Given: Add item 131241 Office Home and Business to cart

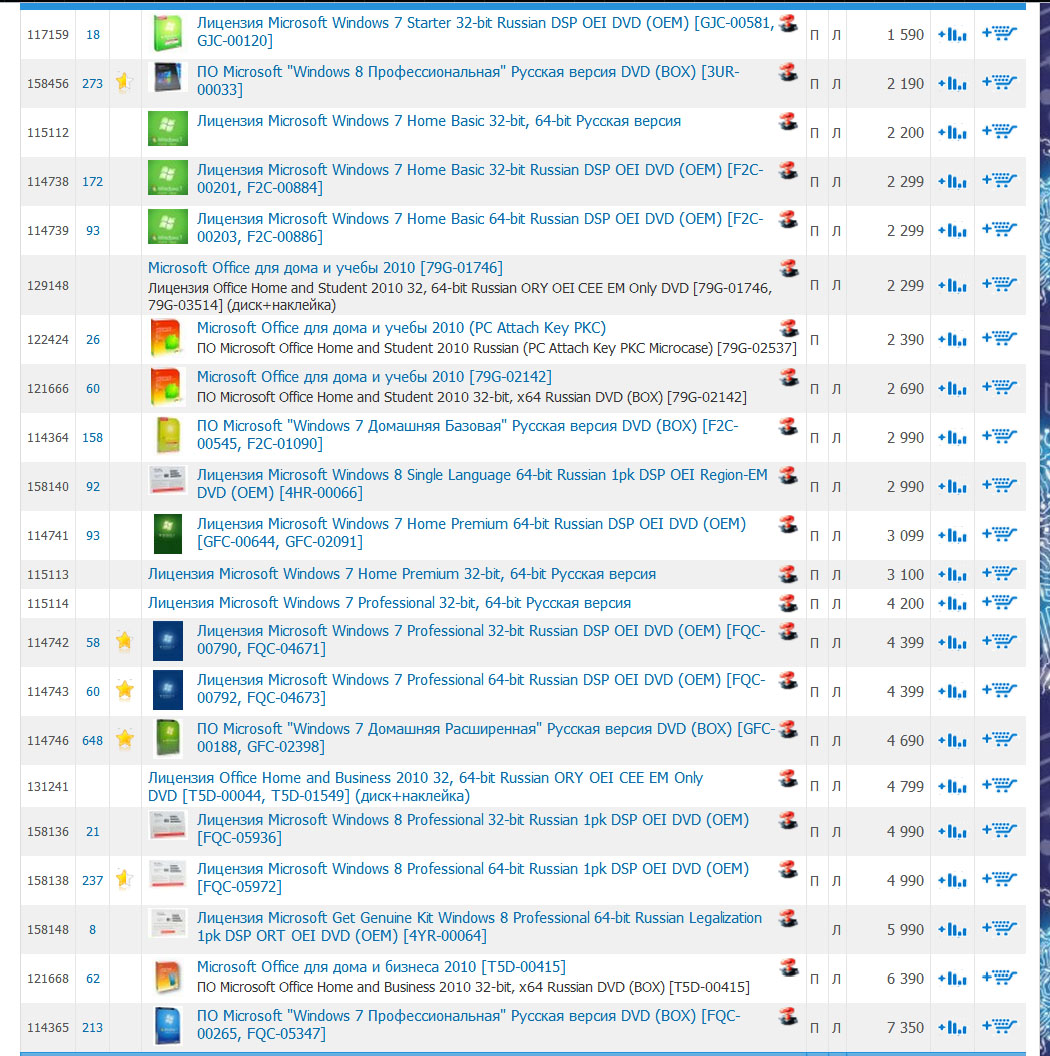Looking at the screenshot, I should [x=999, y=785].
